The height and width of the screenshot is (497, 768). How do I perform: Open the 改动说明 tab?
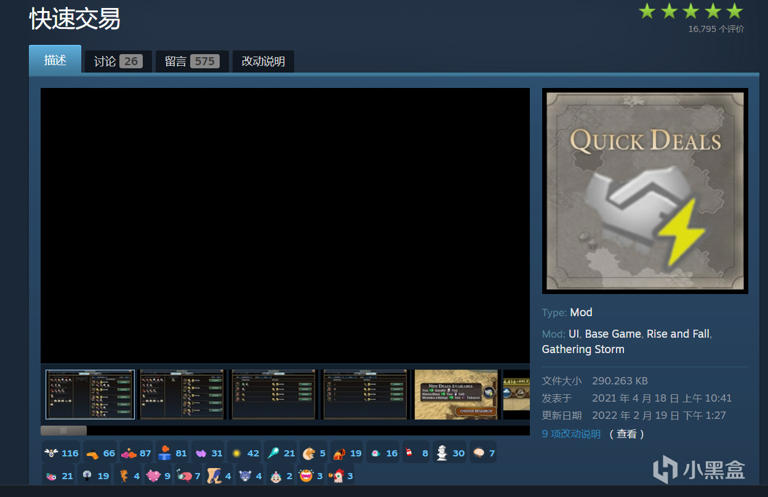(x=264, y=61)
